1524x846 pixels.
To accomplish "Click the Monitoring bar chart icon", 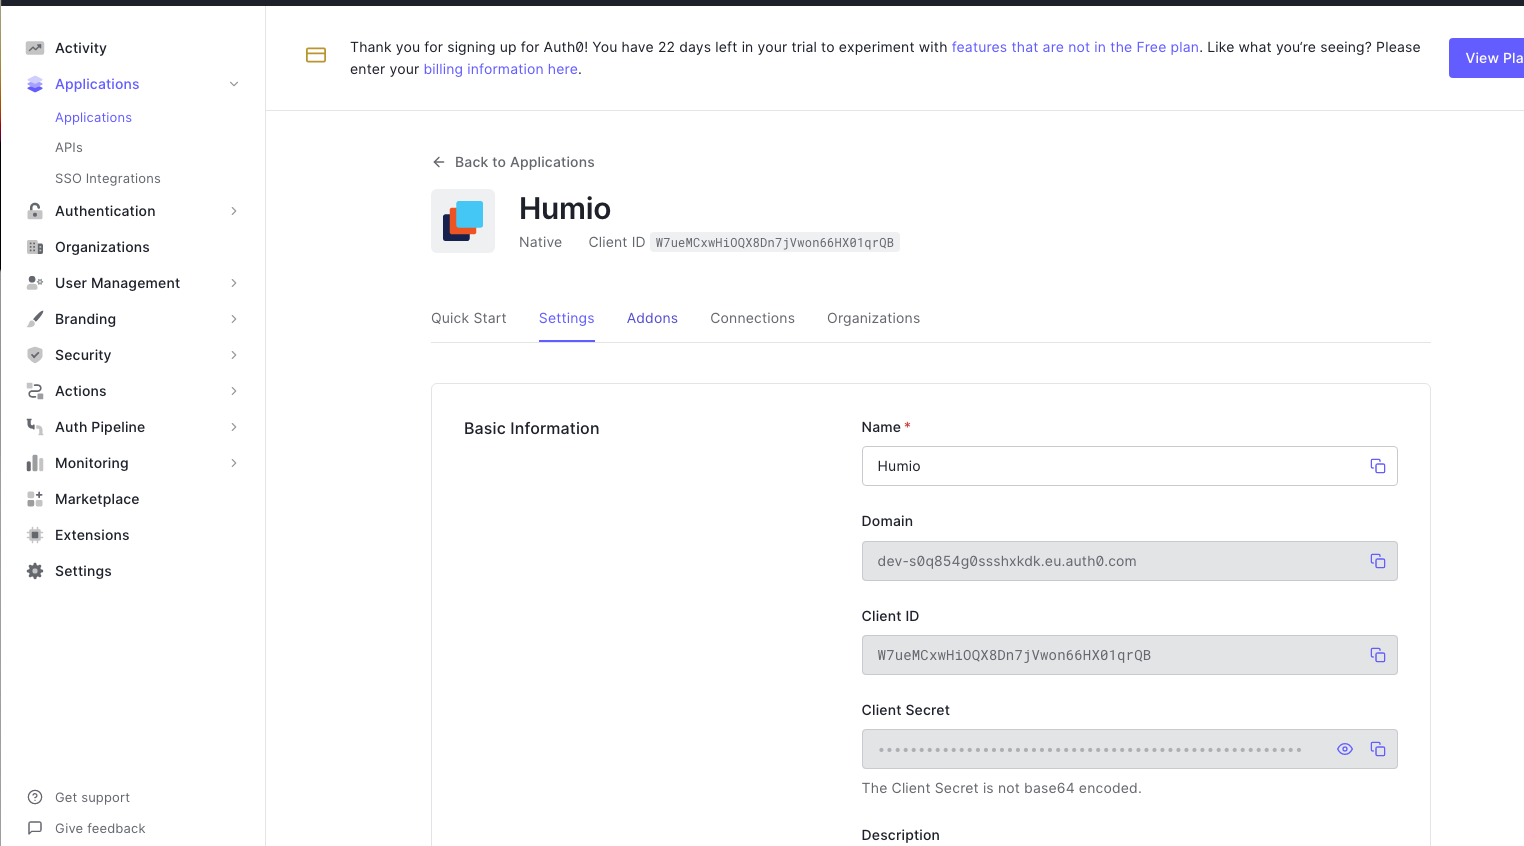I will click(35, 463).
